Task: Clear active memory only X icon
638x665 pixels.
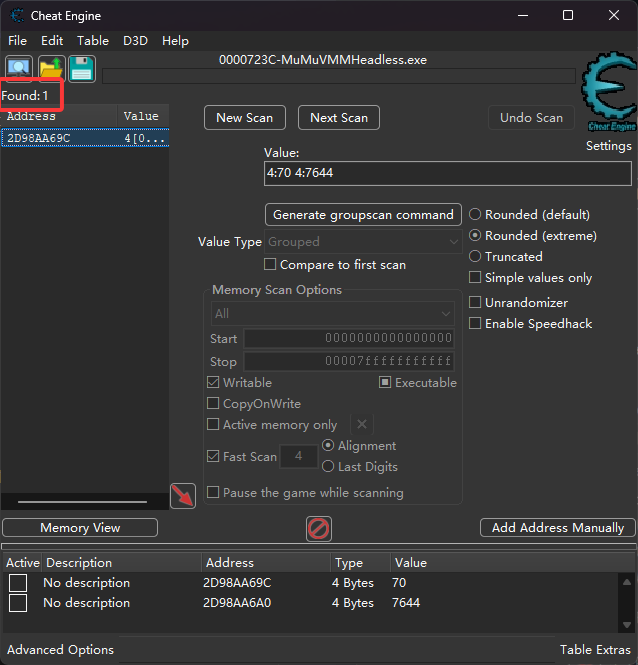Action: pos(362,424)
